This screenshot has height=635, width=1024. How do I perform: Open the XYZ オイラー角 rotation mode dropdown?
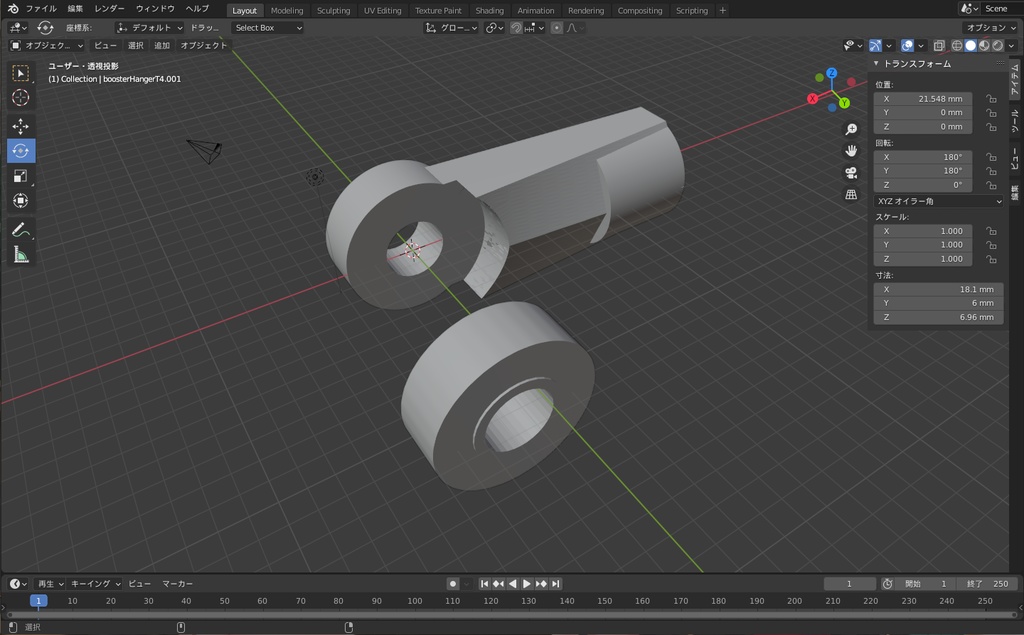pos(938,201)
